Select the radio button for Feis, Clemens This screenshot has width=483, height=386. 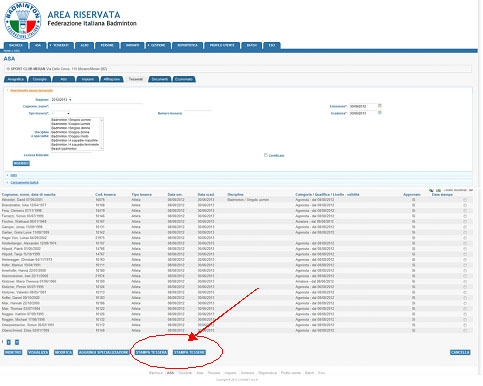click(x=465, y=211)
